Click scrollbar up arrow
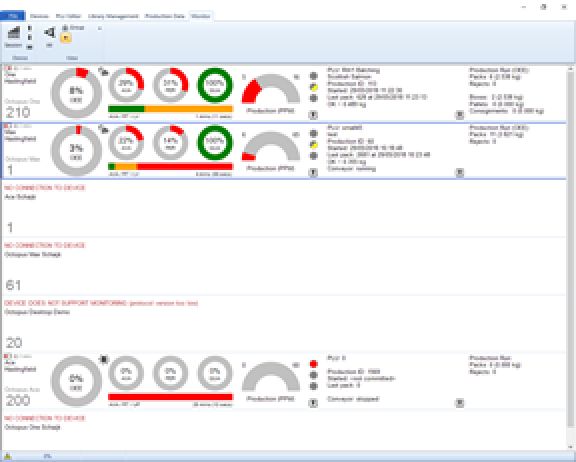Viewport: 576px width, 462px height. point(570,69)
